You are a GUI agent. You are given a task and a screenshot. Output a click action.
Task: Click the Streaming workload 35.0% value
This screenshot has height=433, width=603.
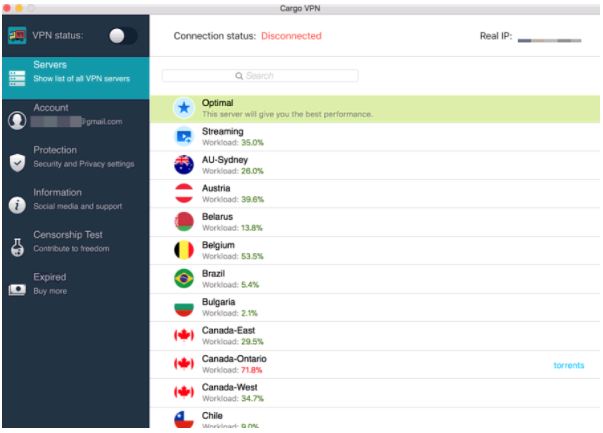click(252, 143)
